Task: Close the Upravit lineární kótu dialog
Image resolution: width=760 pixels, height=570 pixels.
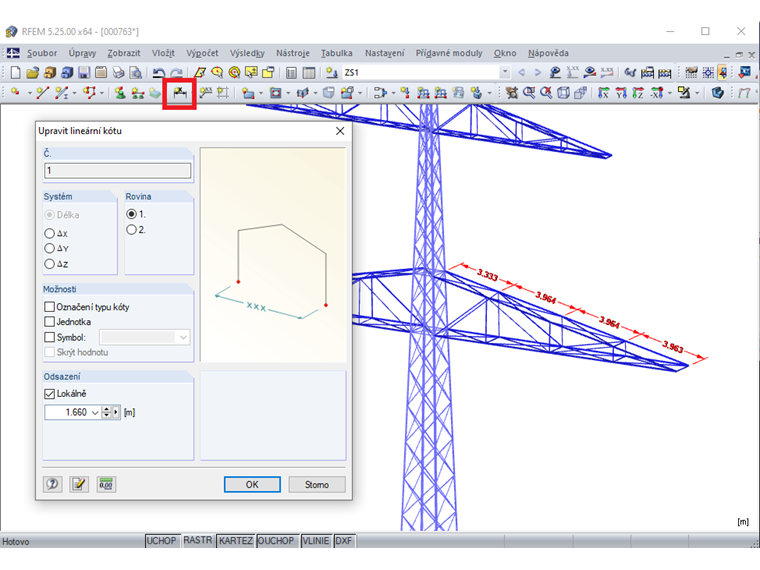Action: click(x=340, y=131)
